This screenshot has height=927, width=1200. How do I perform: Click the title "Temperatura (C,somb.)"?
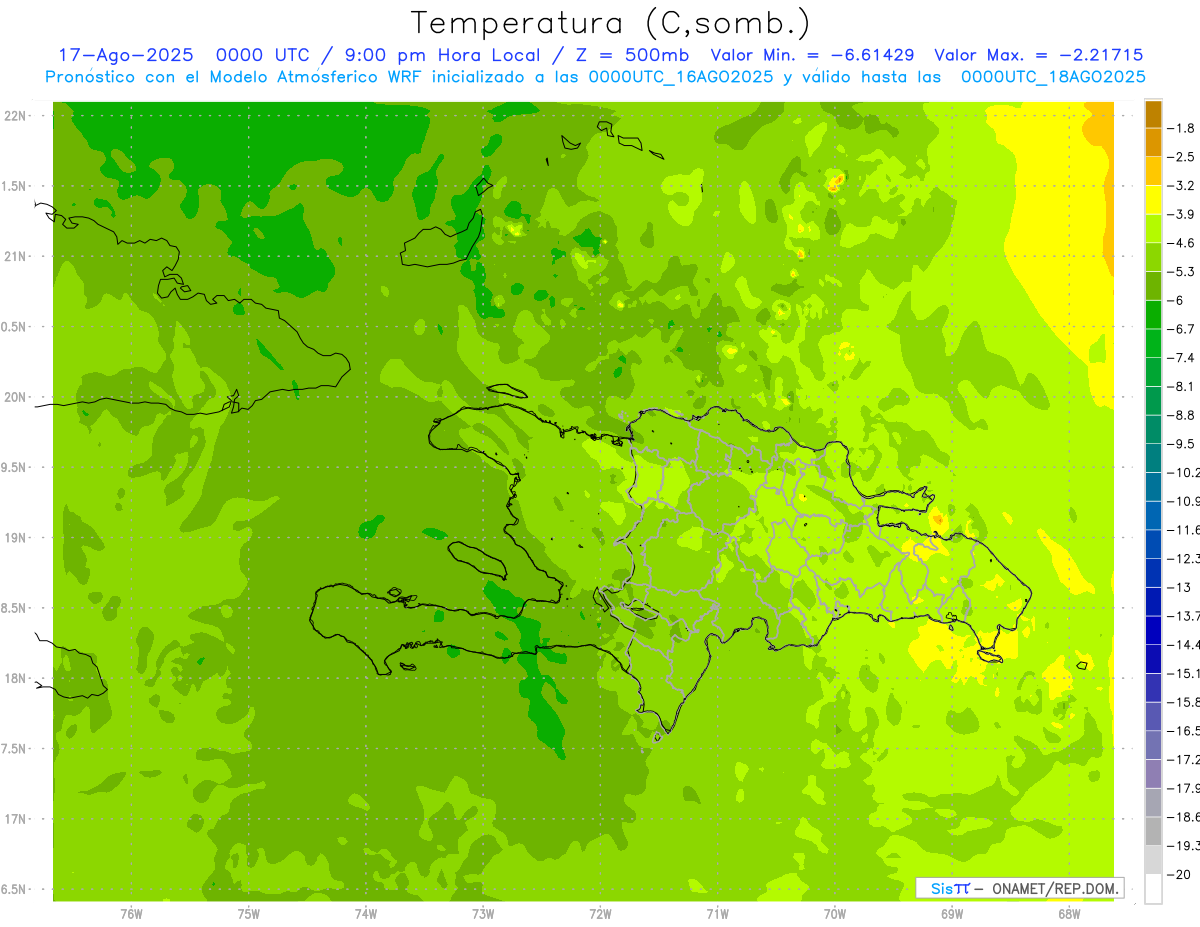610,23
